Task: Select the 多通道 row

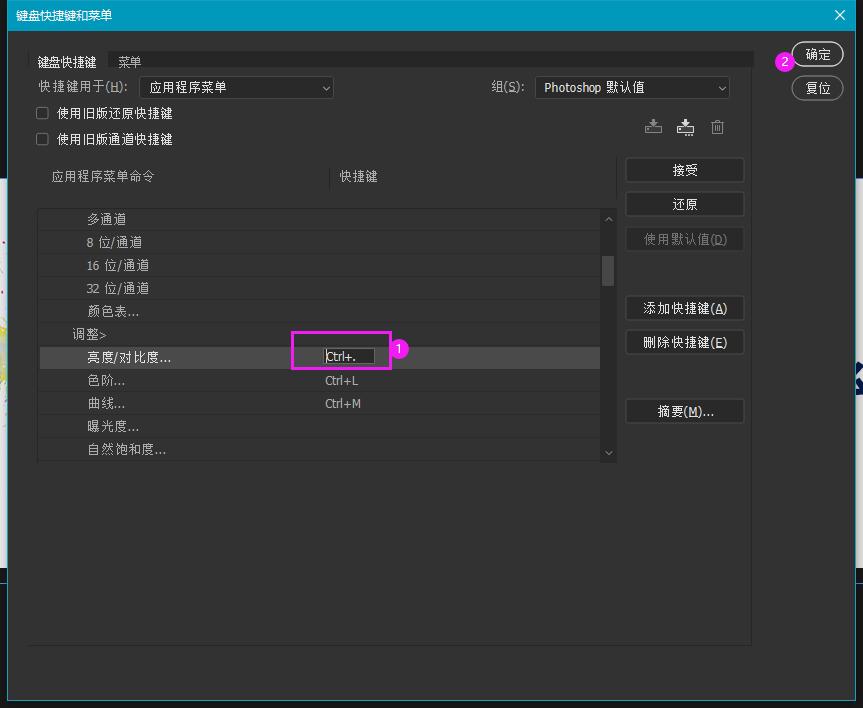Action: click(x=320, y=219)
